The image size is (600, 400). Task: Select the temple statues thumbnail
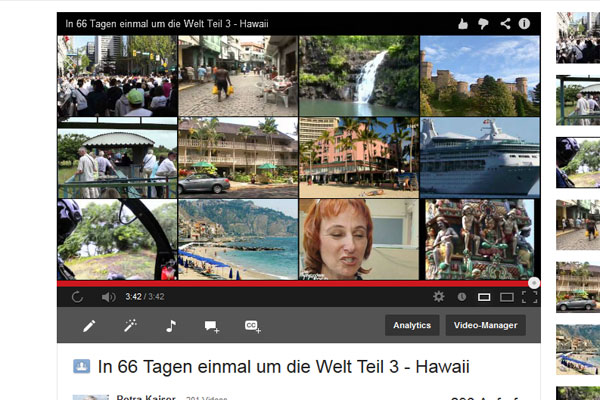tap(479, 239)
